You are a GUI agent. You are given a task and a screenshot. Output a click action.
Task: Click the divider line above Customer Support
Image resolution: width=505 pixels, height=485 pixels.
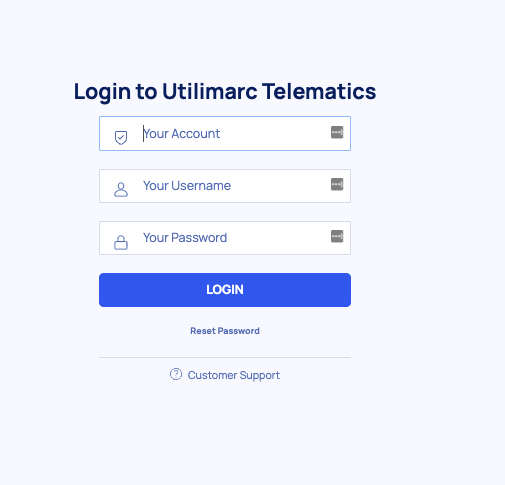point(225,357)
